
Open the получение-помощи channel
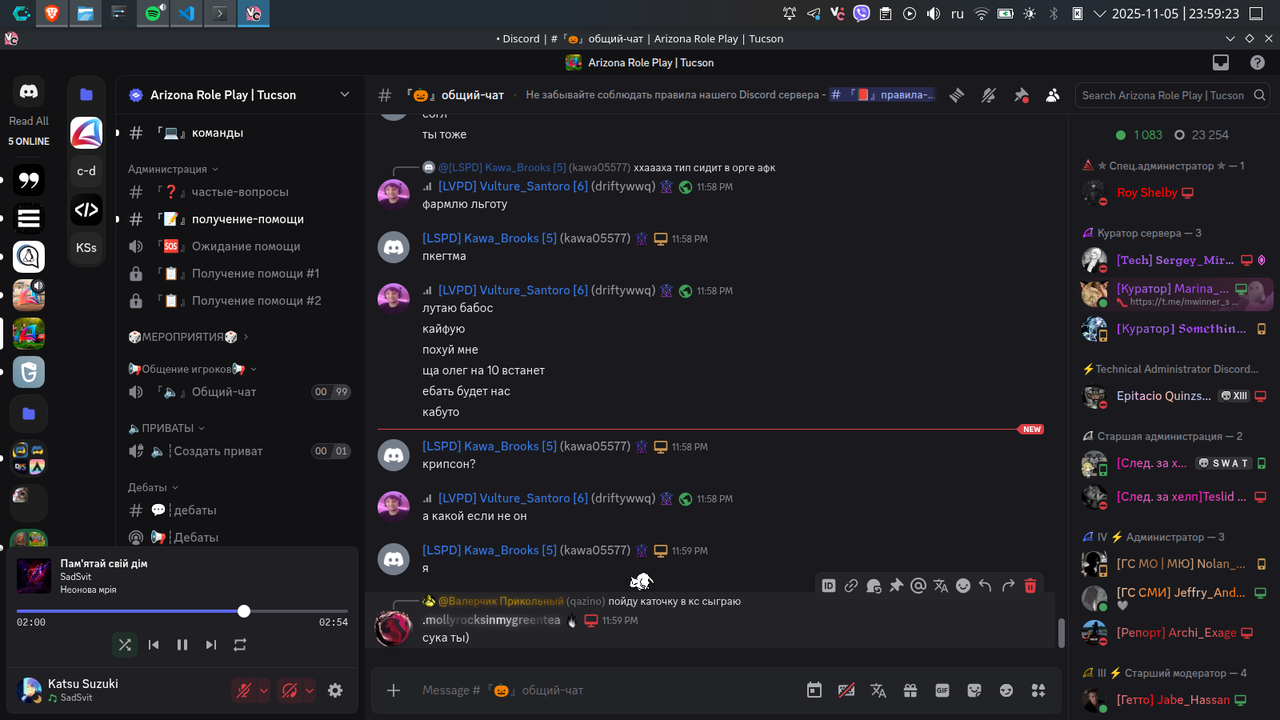tap(240, 219)
